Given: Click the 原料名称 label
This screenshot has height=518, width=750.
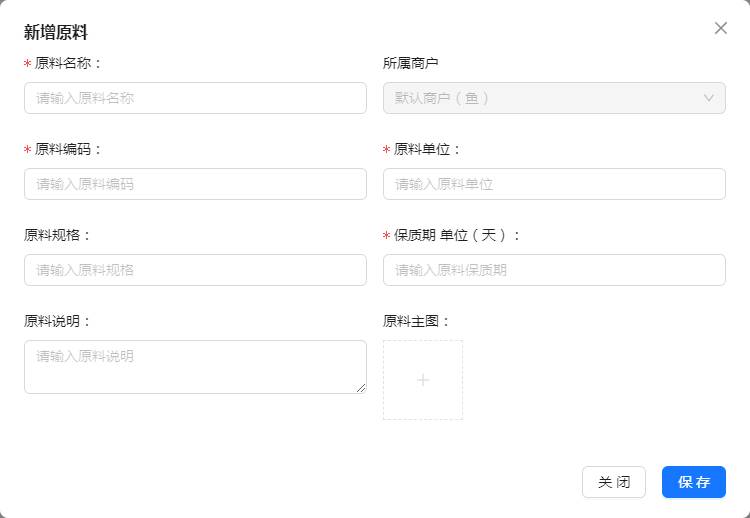Looking at the screenshot, I should pos(67,63).
